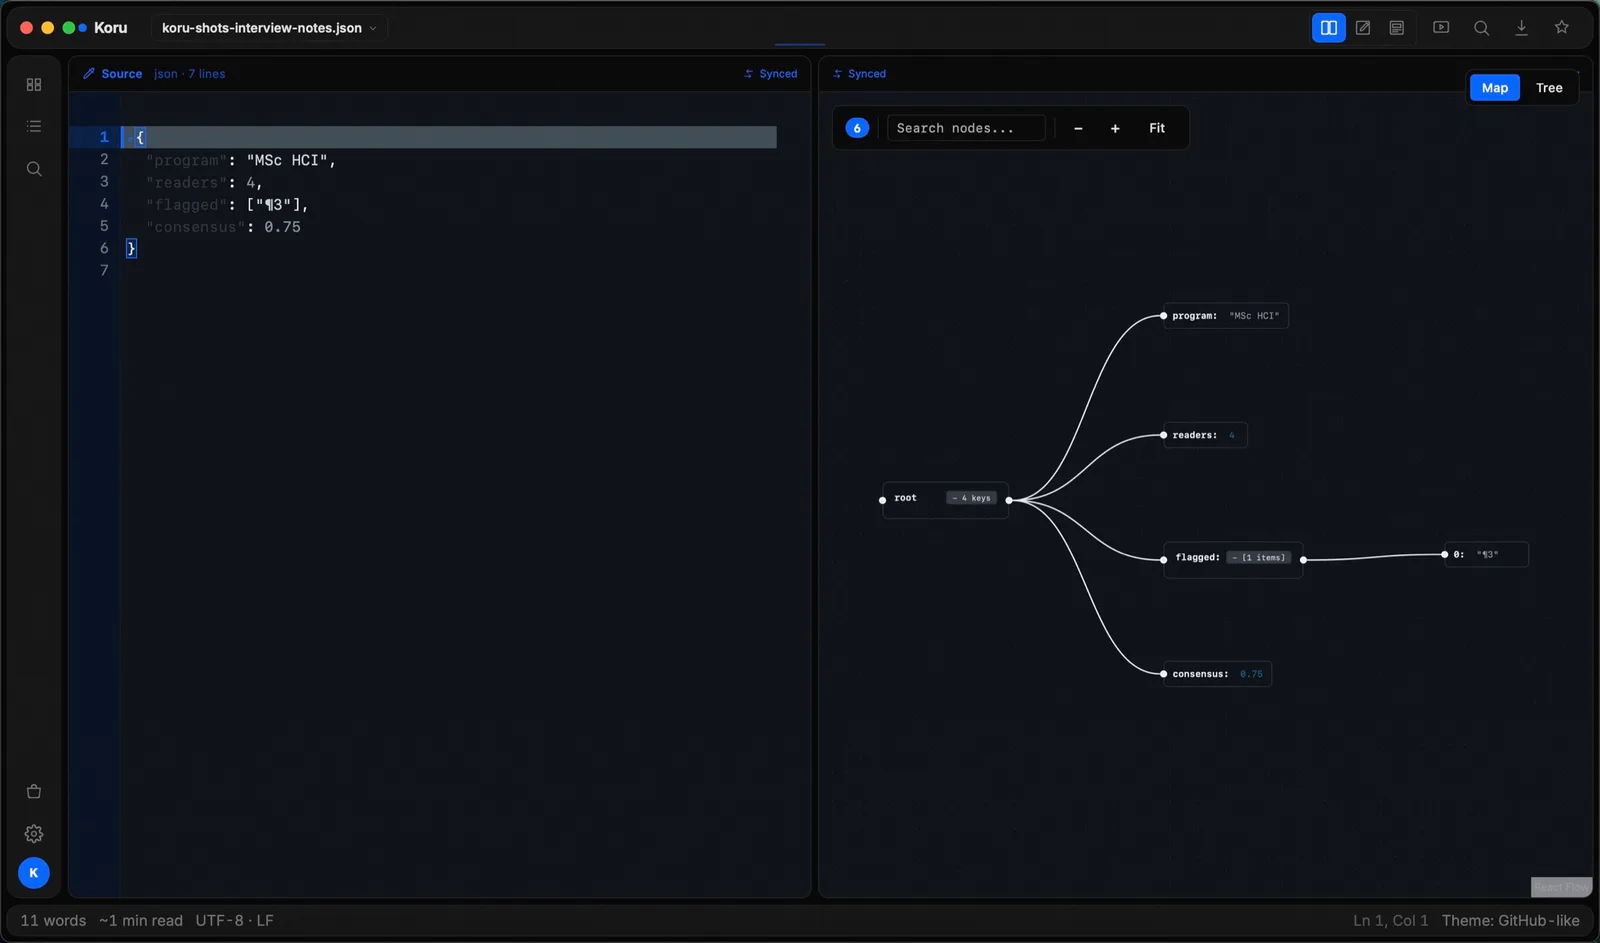Click Synced status in map panel

point(859,74)
